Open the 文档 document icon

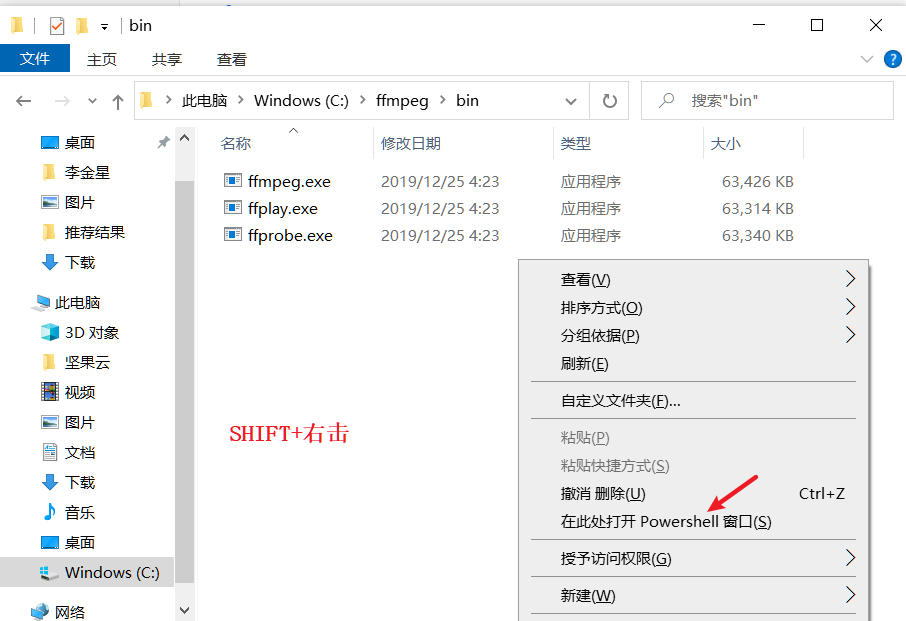tap(50, 452)
